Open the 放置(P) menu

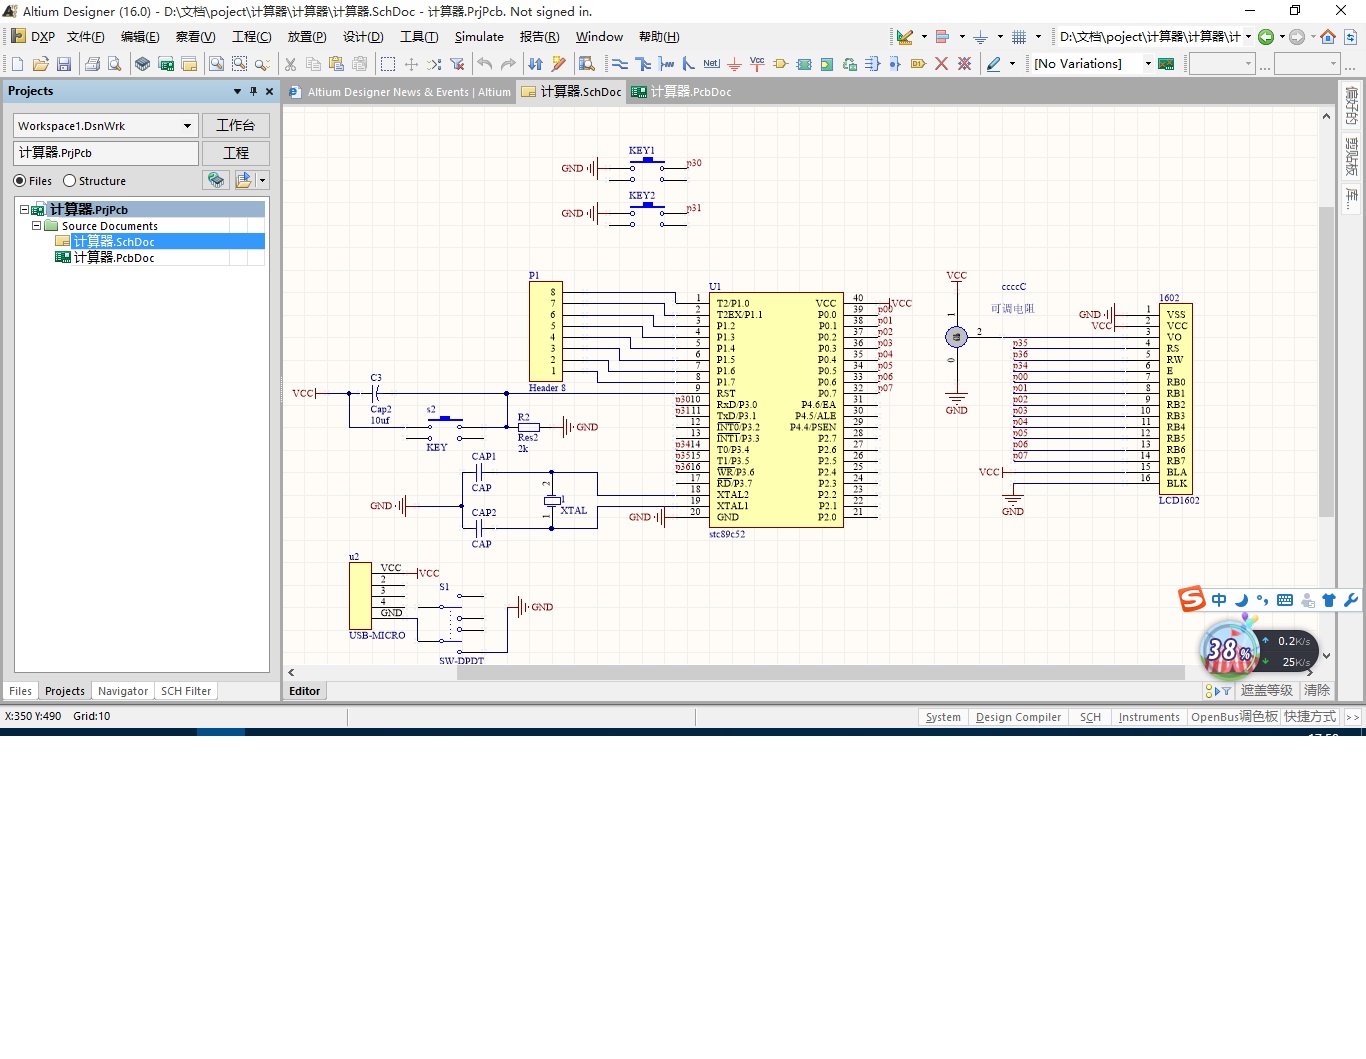pyautogui.click(x=307, y=37)
